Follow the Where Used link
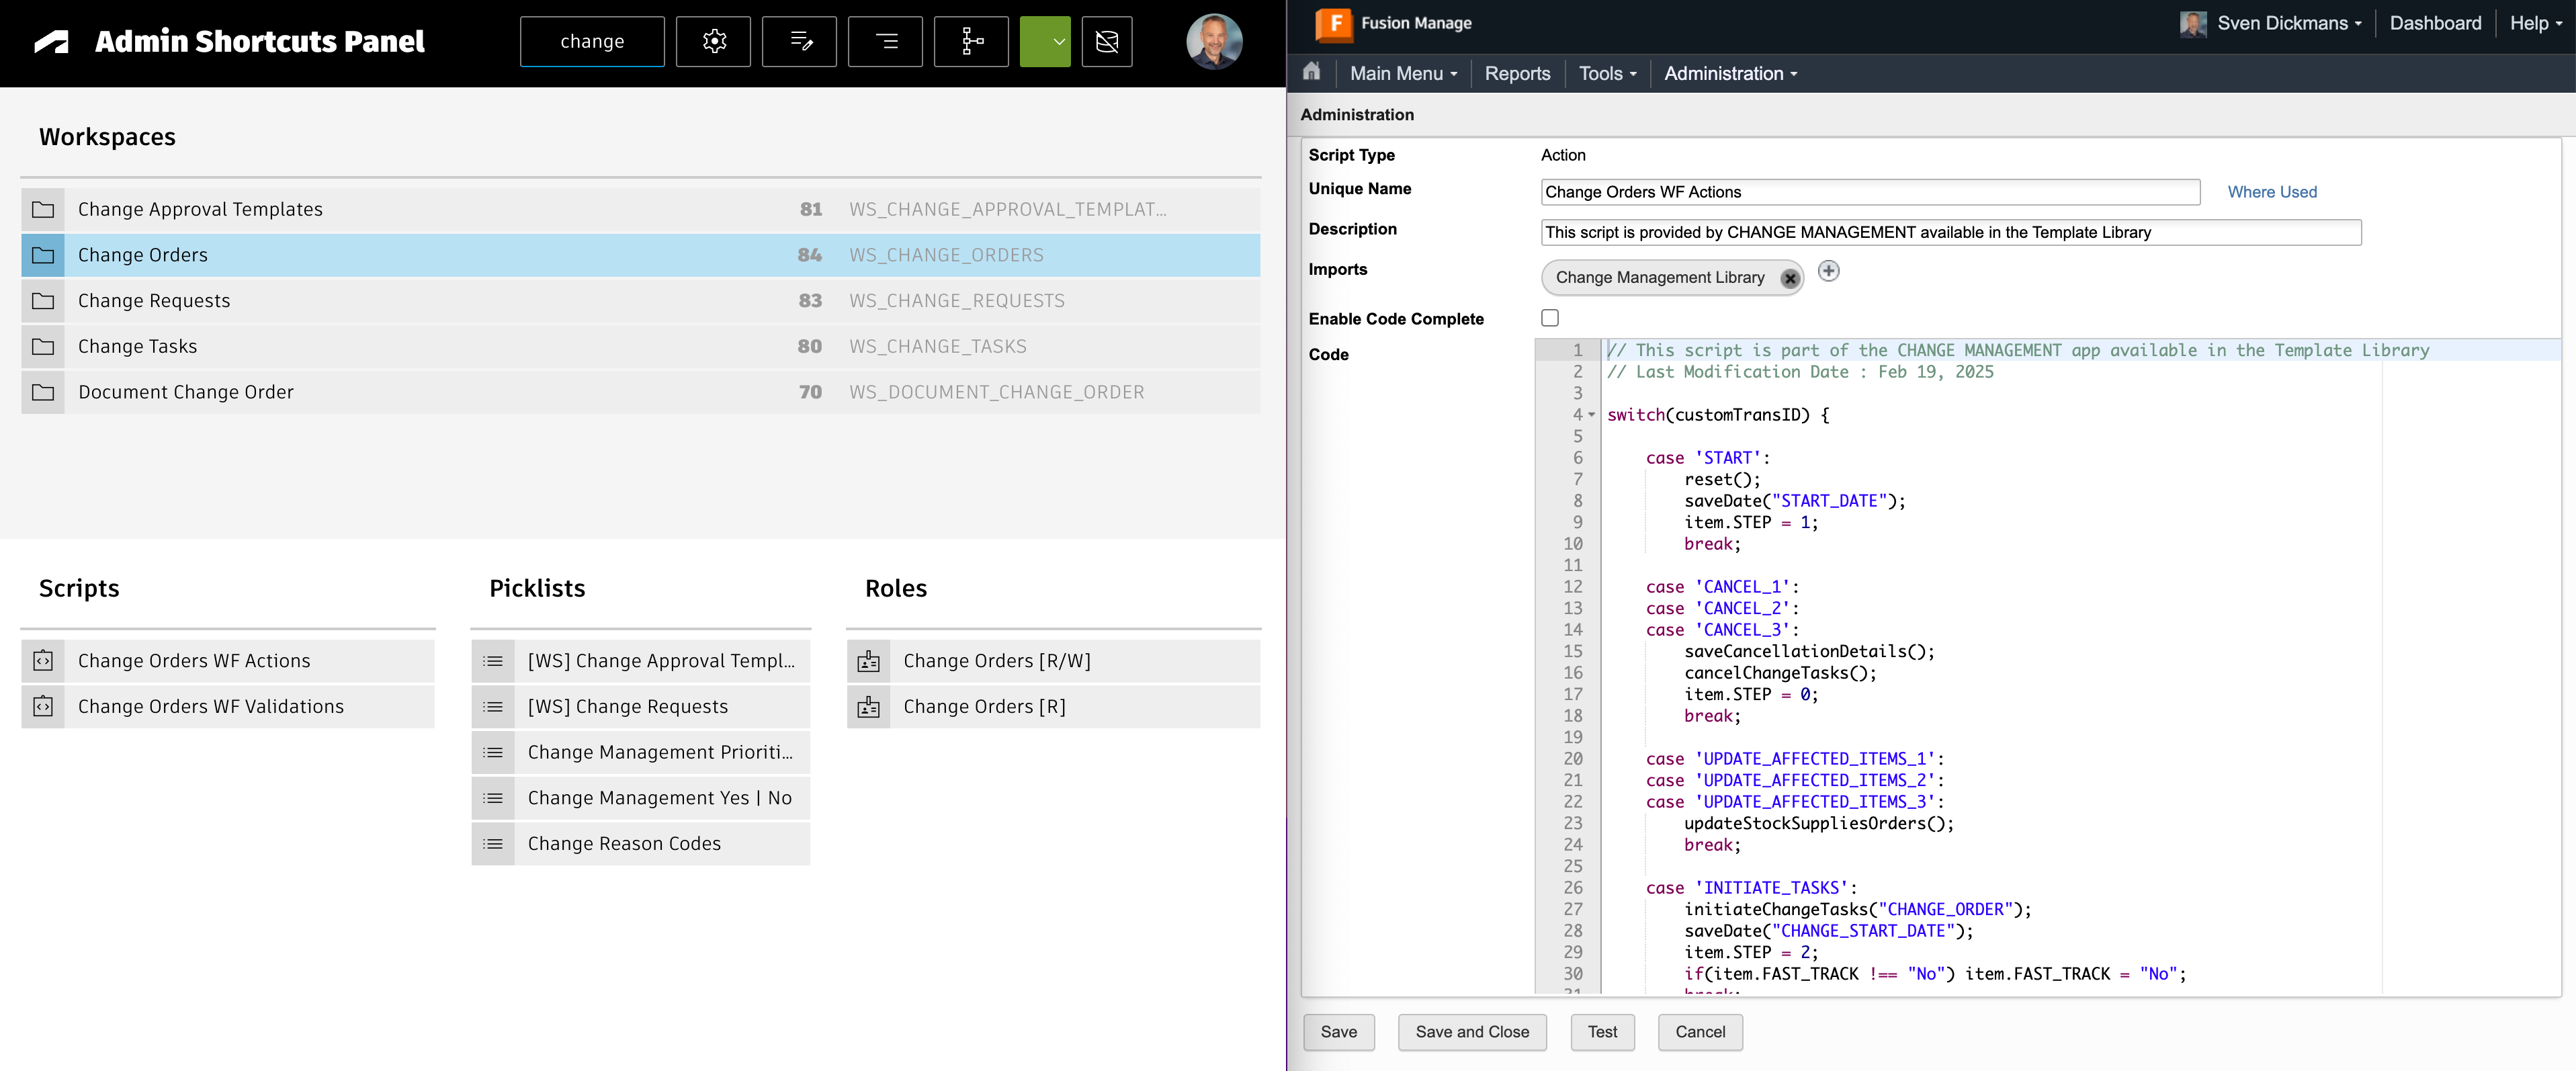2576x1071 pixels. tap(2271, 192)
